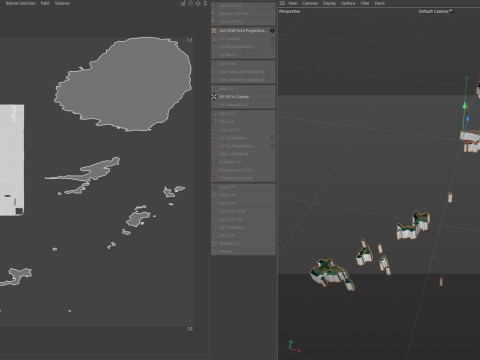Click the Clear UV Pins icon
The image size is (480, 360).
pyautogui.click(x=214, y=22)
